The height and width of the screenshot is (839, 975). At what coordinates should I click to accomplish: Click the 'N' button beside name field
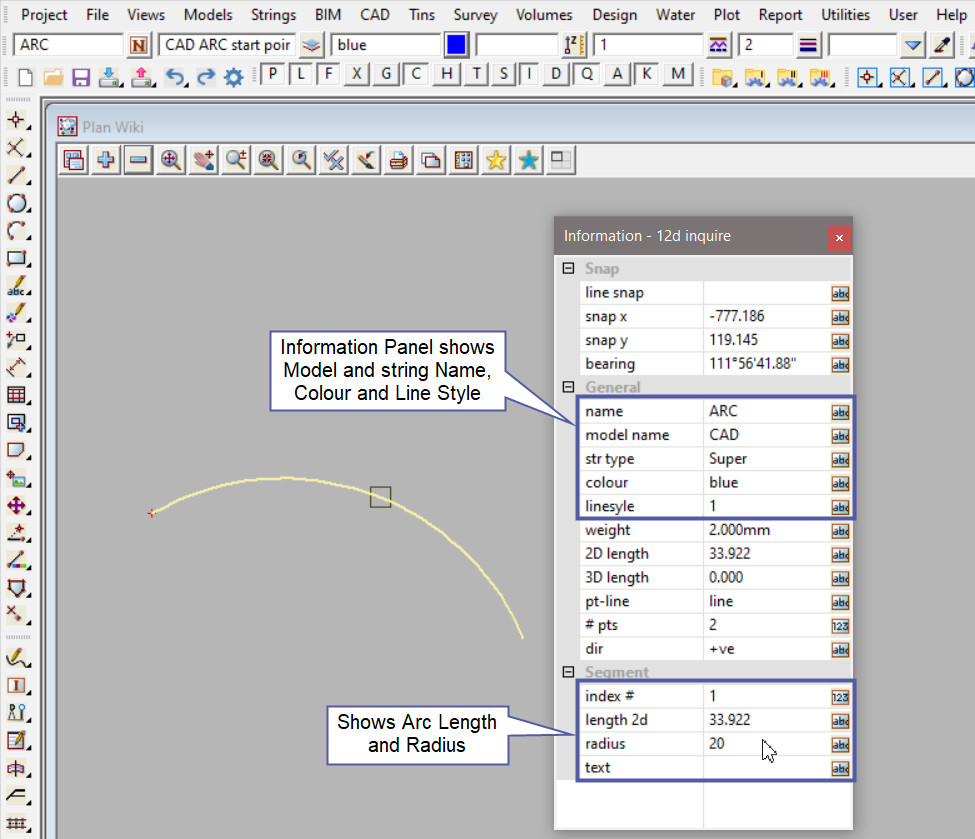pyautogui.click(x=139, y=45)
